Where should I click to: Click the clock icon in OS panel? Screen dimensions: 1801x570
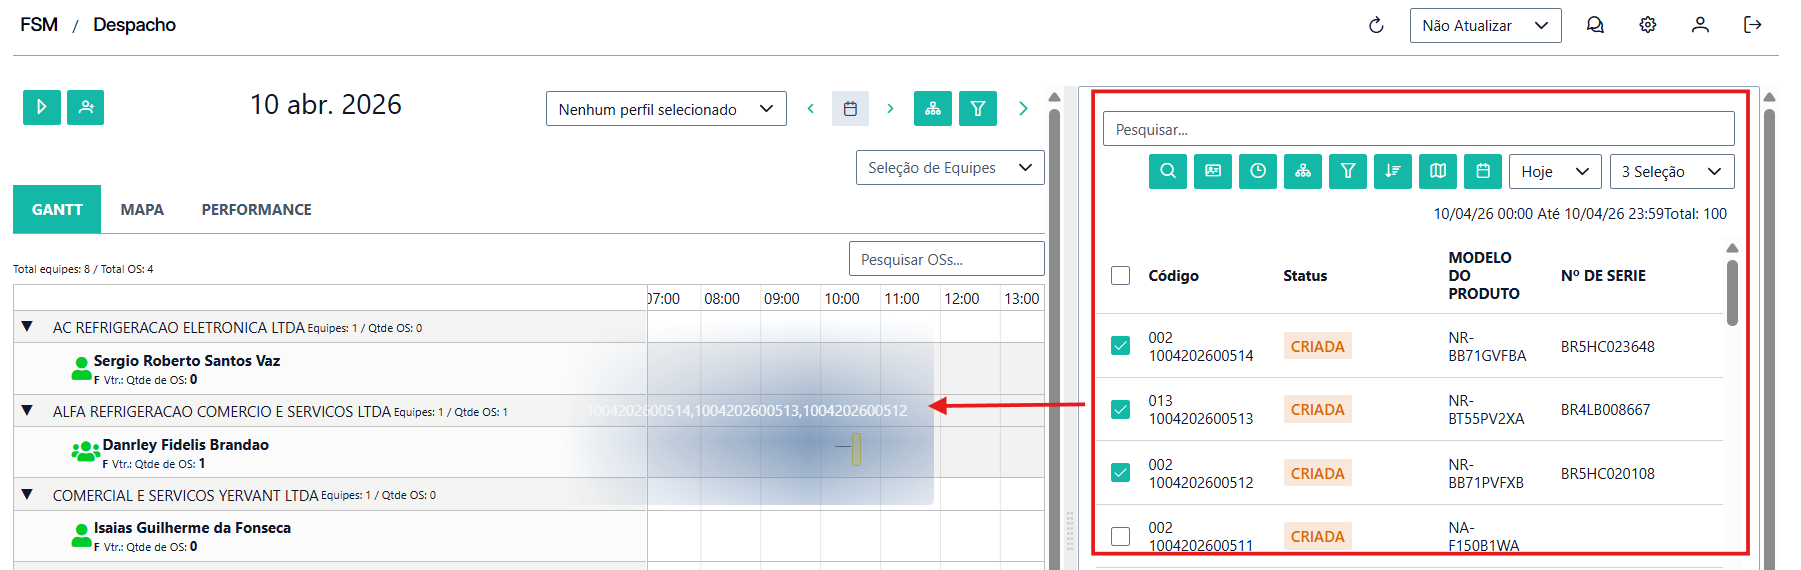point(1258,171)
